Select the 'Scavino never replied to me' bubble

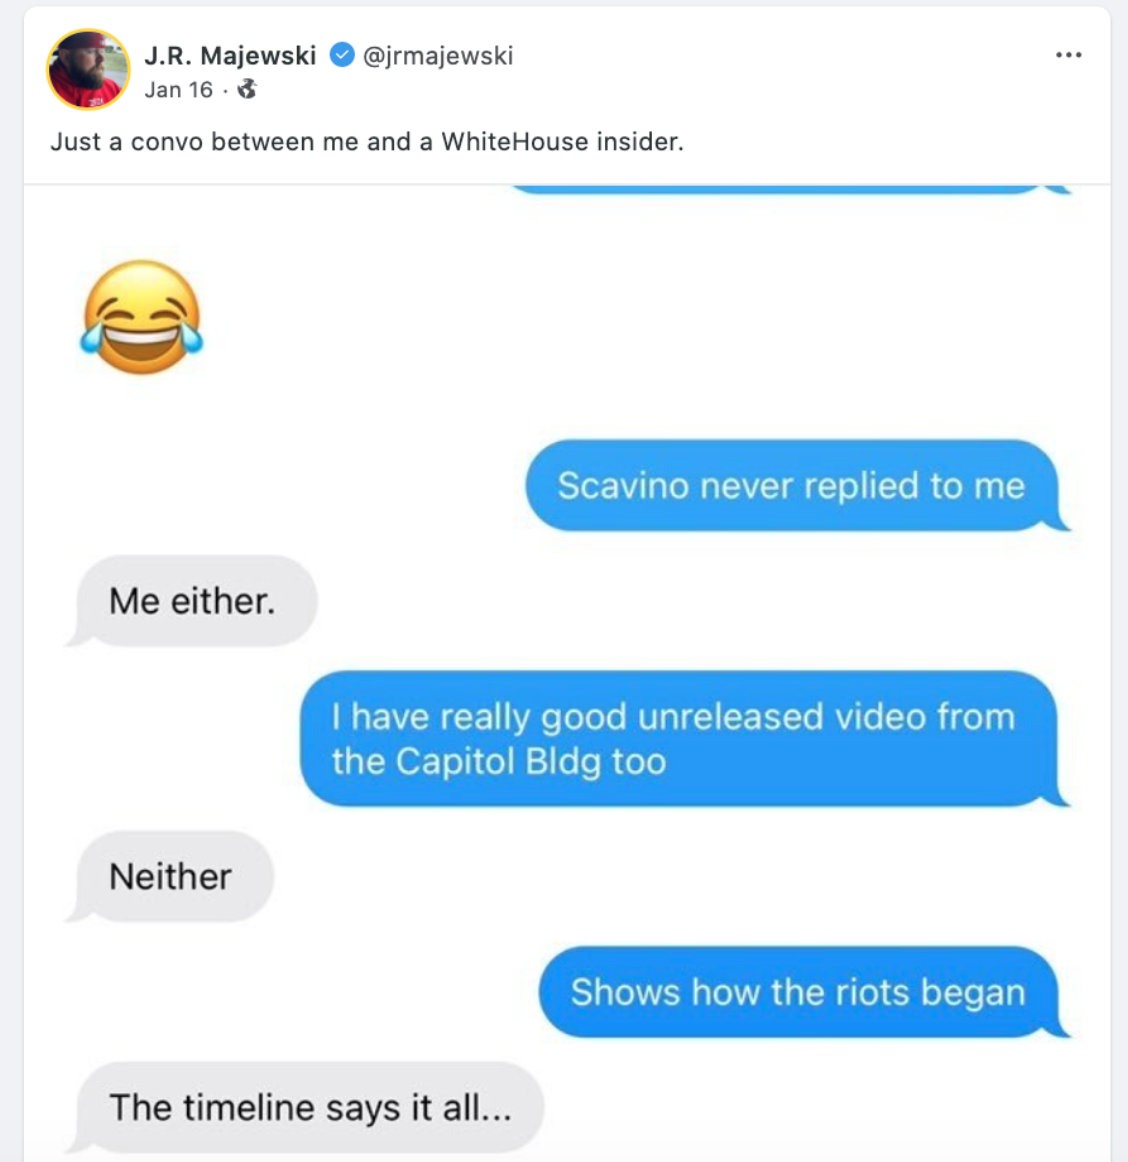point(791,486)
